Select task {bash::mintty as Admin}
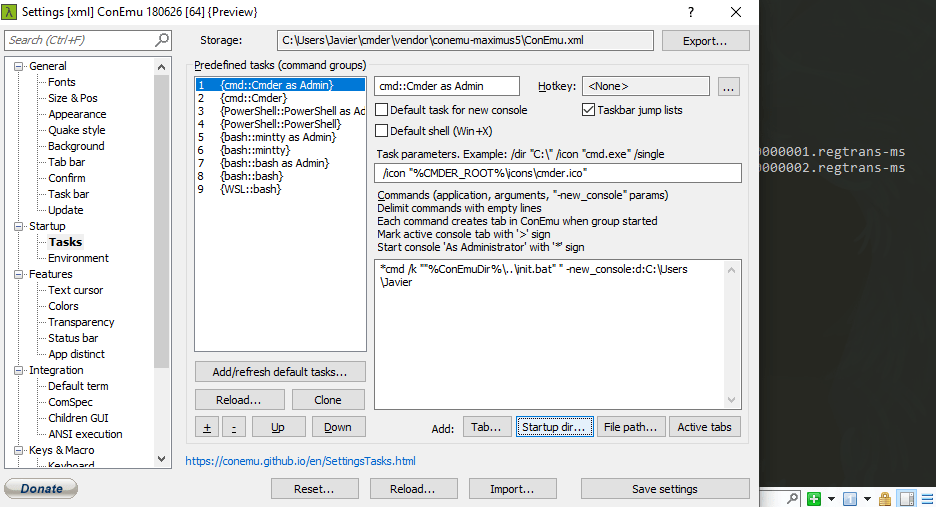Viewport: 936px width, 507px height. pyautogui.click(x=280, y=137)
